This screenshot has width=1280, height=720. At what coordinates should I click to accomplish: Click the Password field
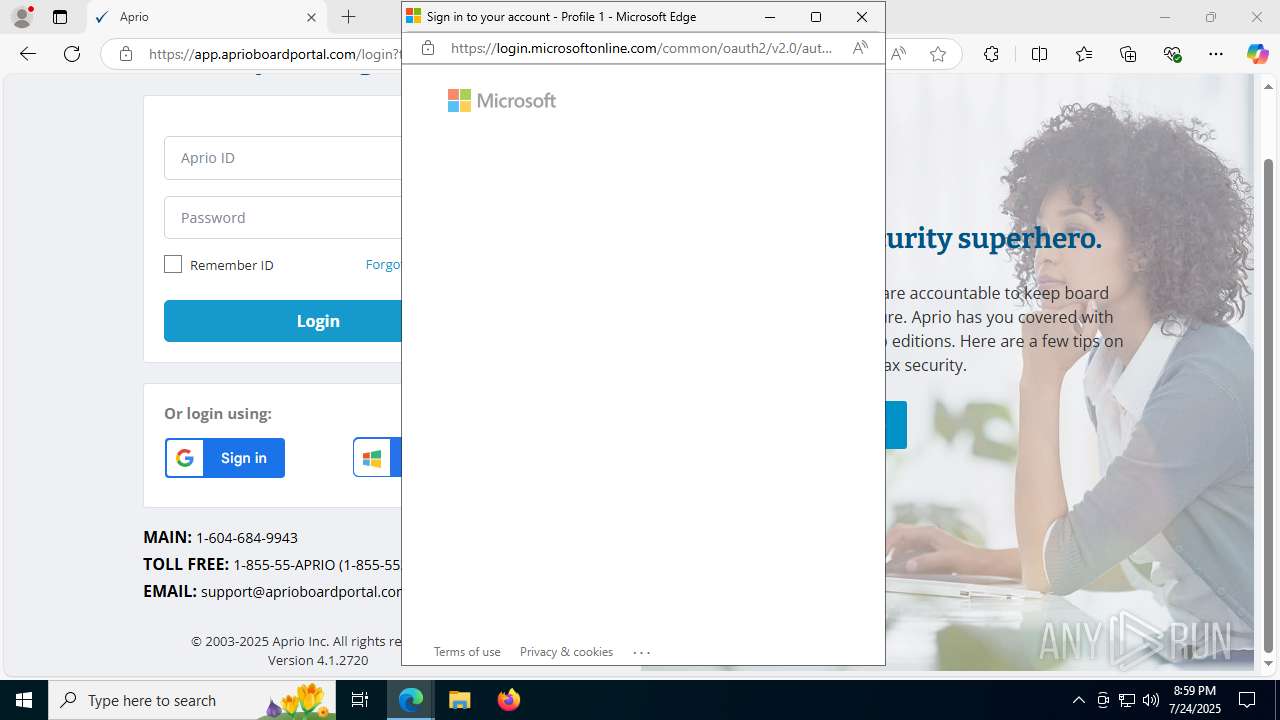click(283, 217)
